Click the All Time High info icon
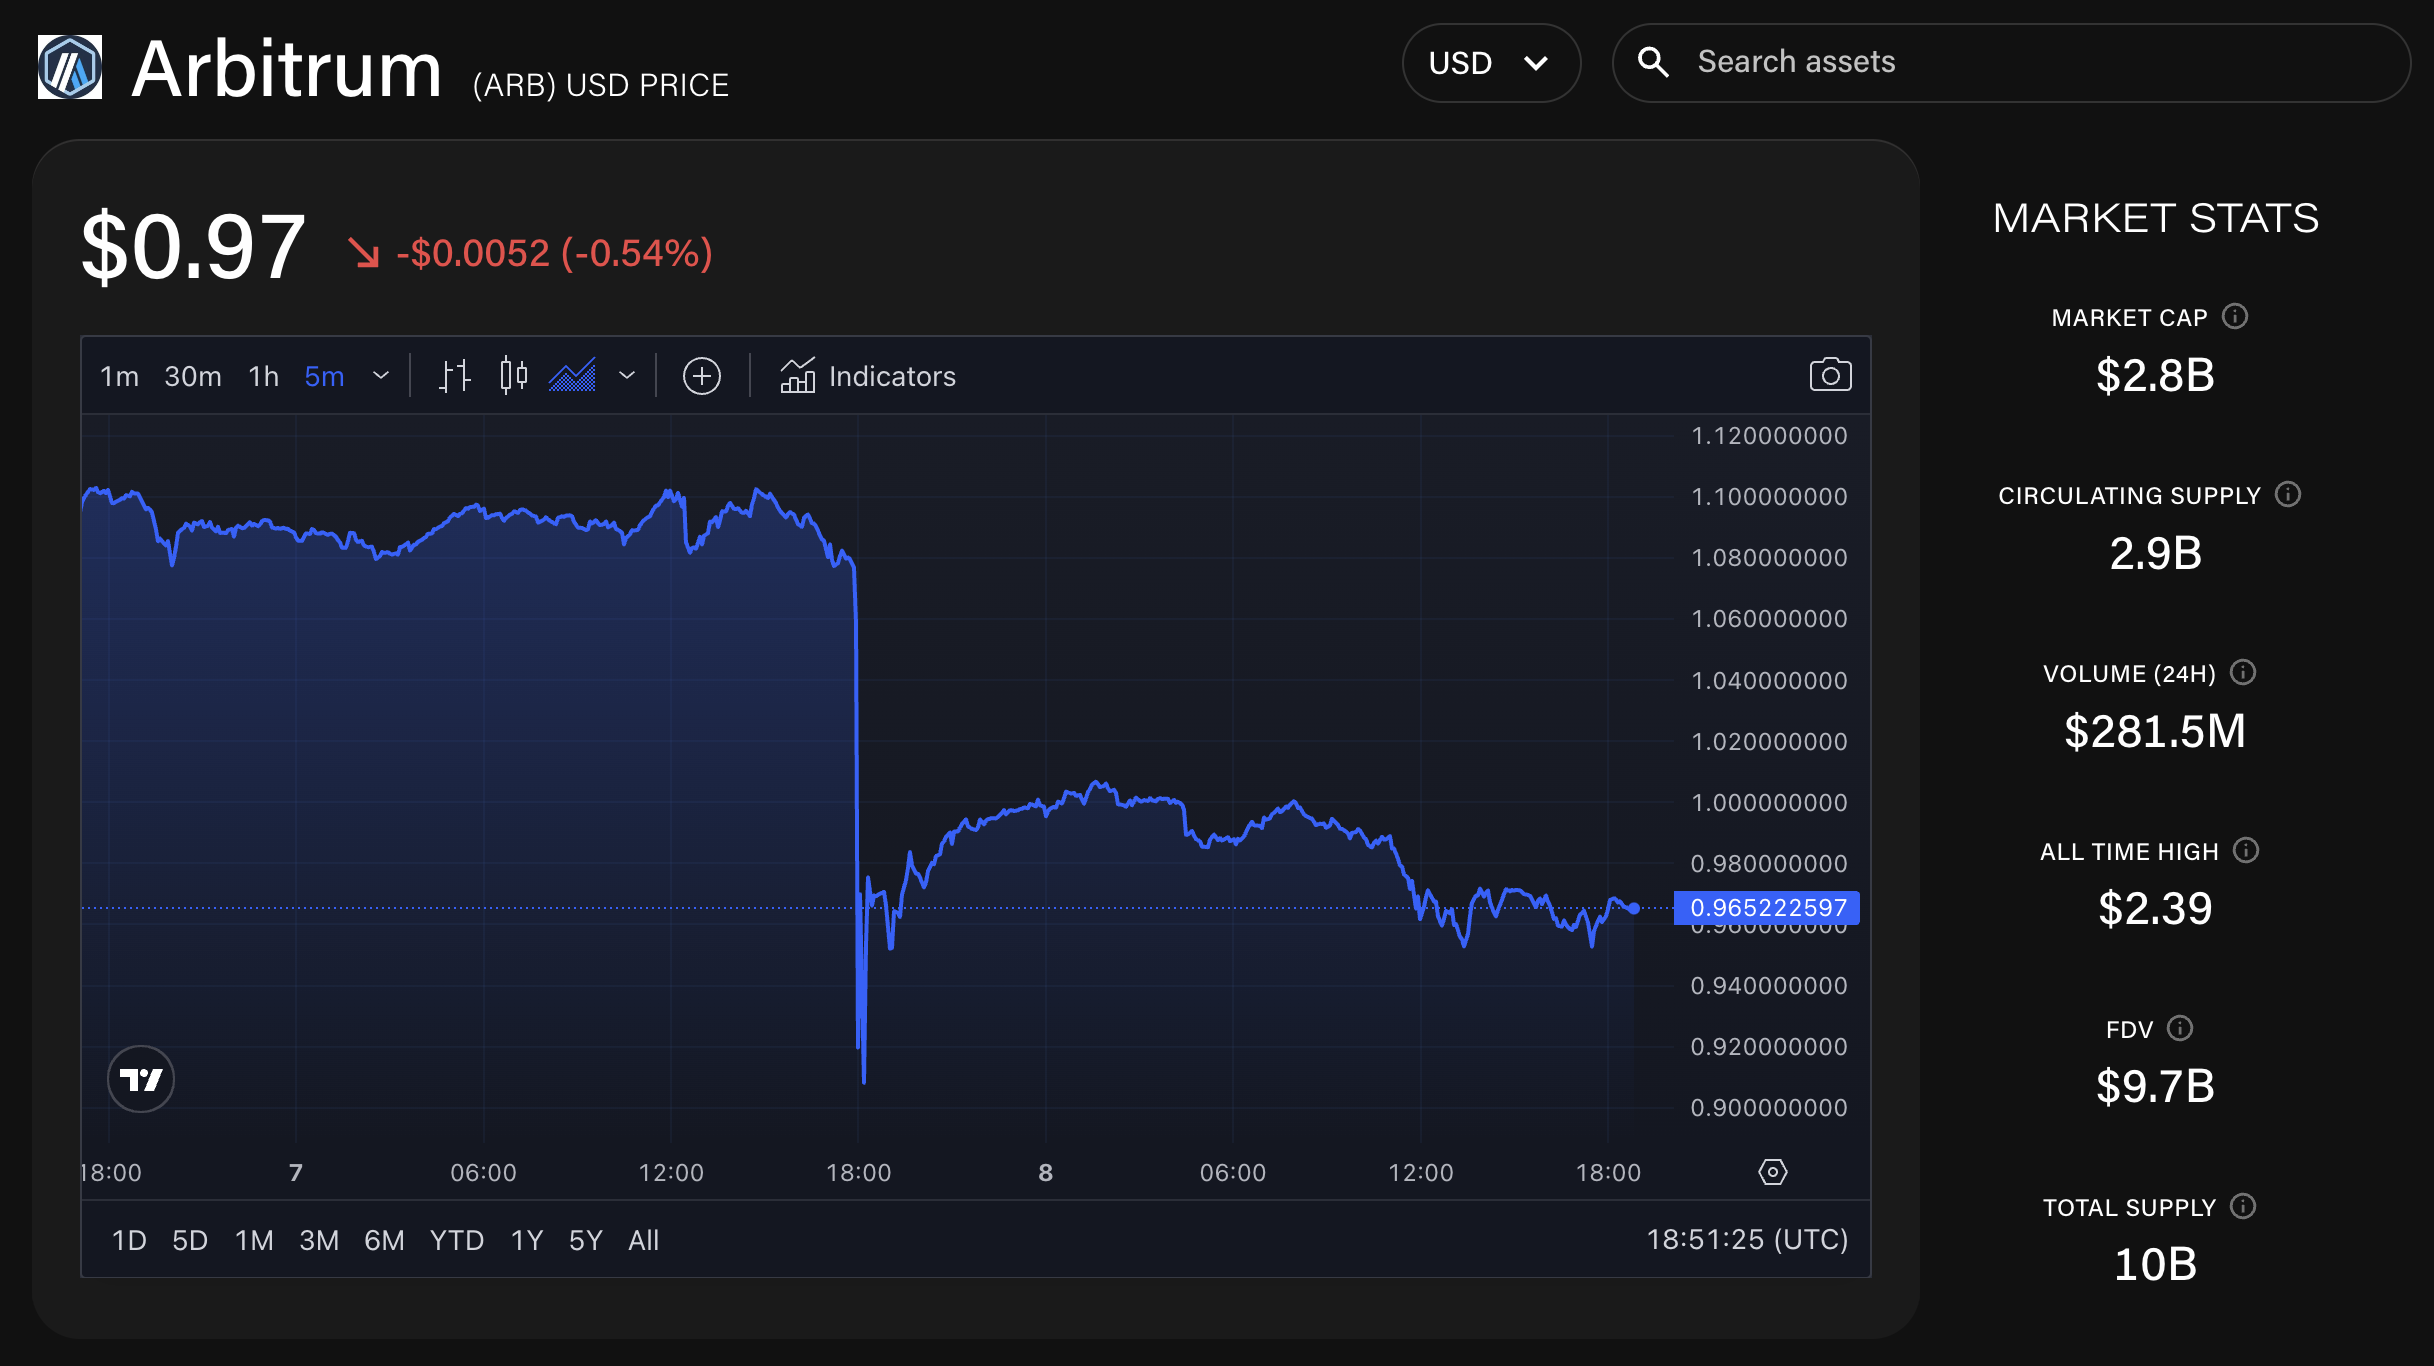 coord(2246,850)
